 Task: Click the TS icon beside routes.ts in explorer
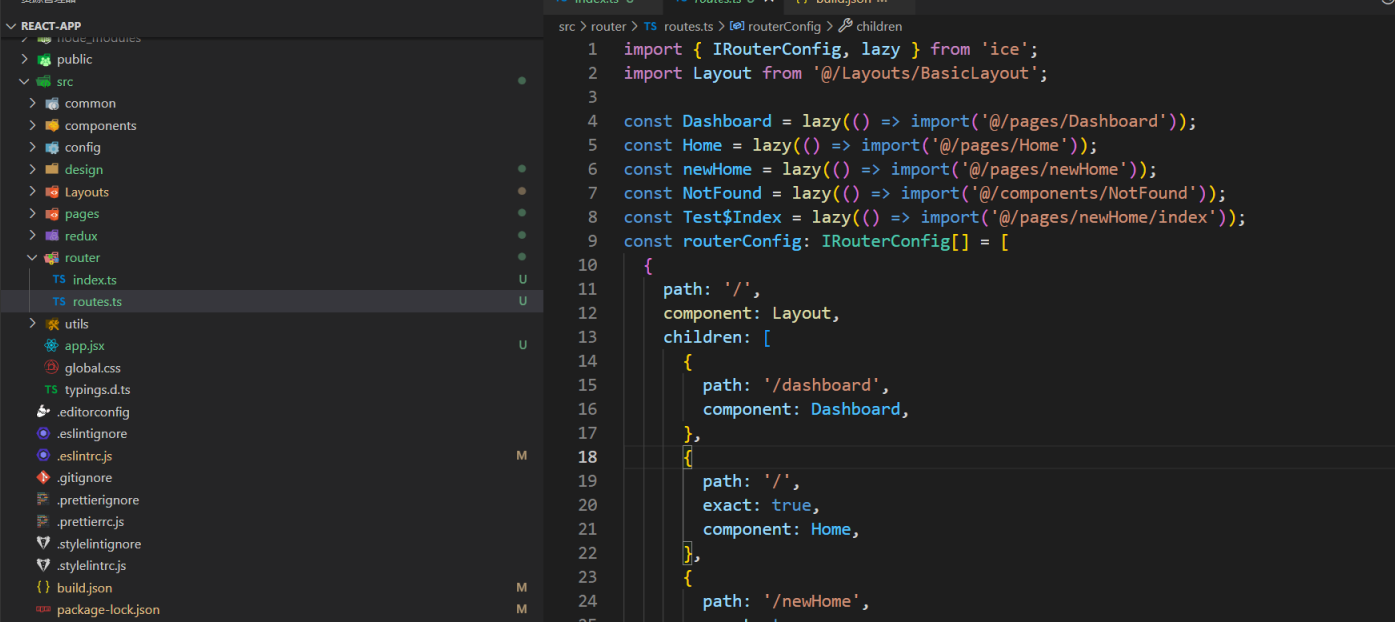tap(59, 302)
